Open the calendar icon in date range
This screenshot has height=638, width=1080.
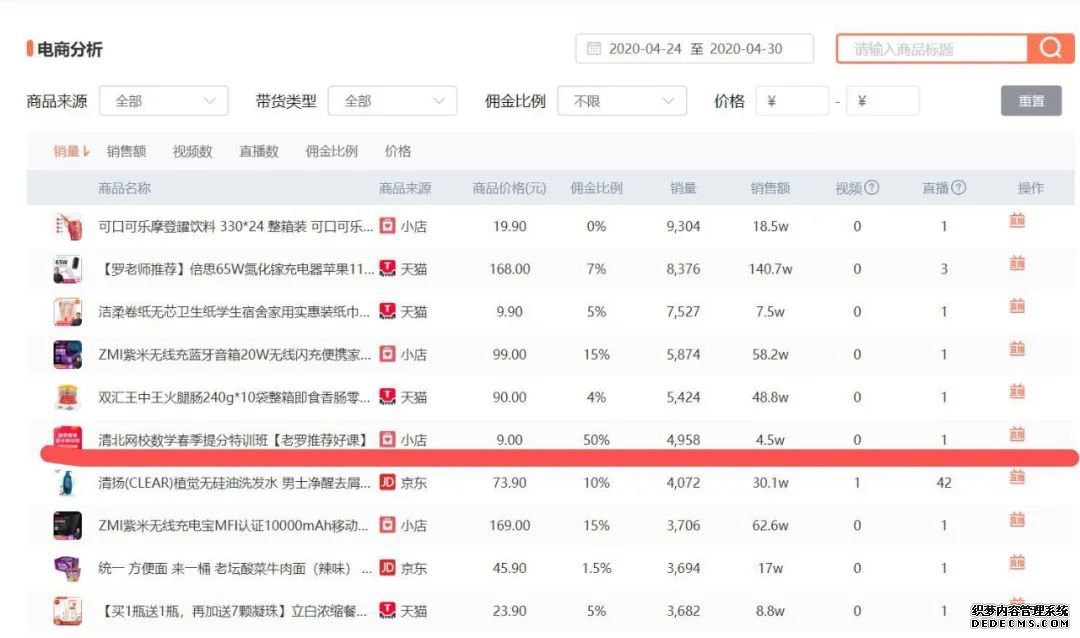coord(593,48)
